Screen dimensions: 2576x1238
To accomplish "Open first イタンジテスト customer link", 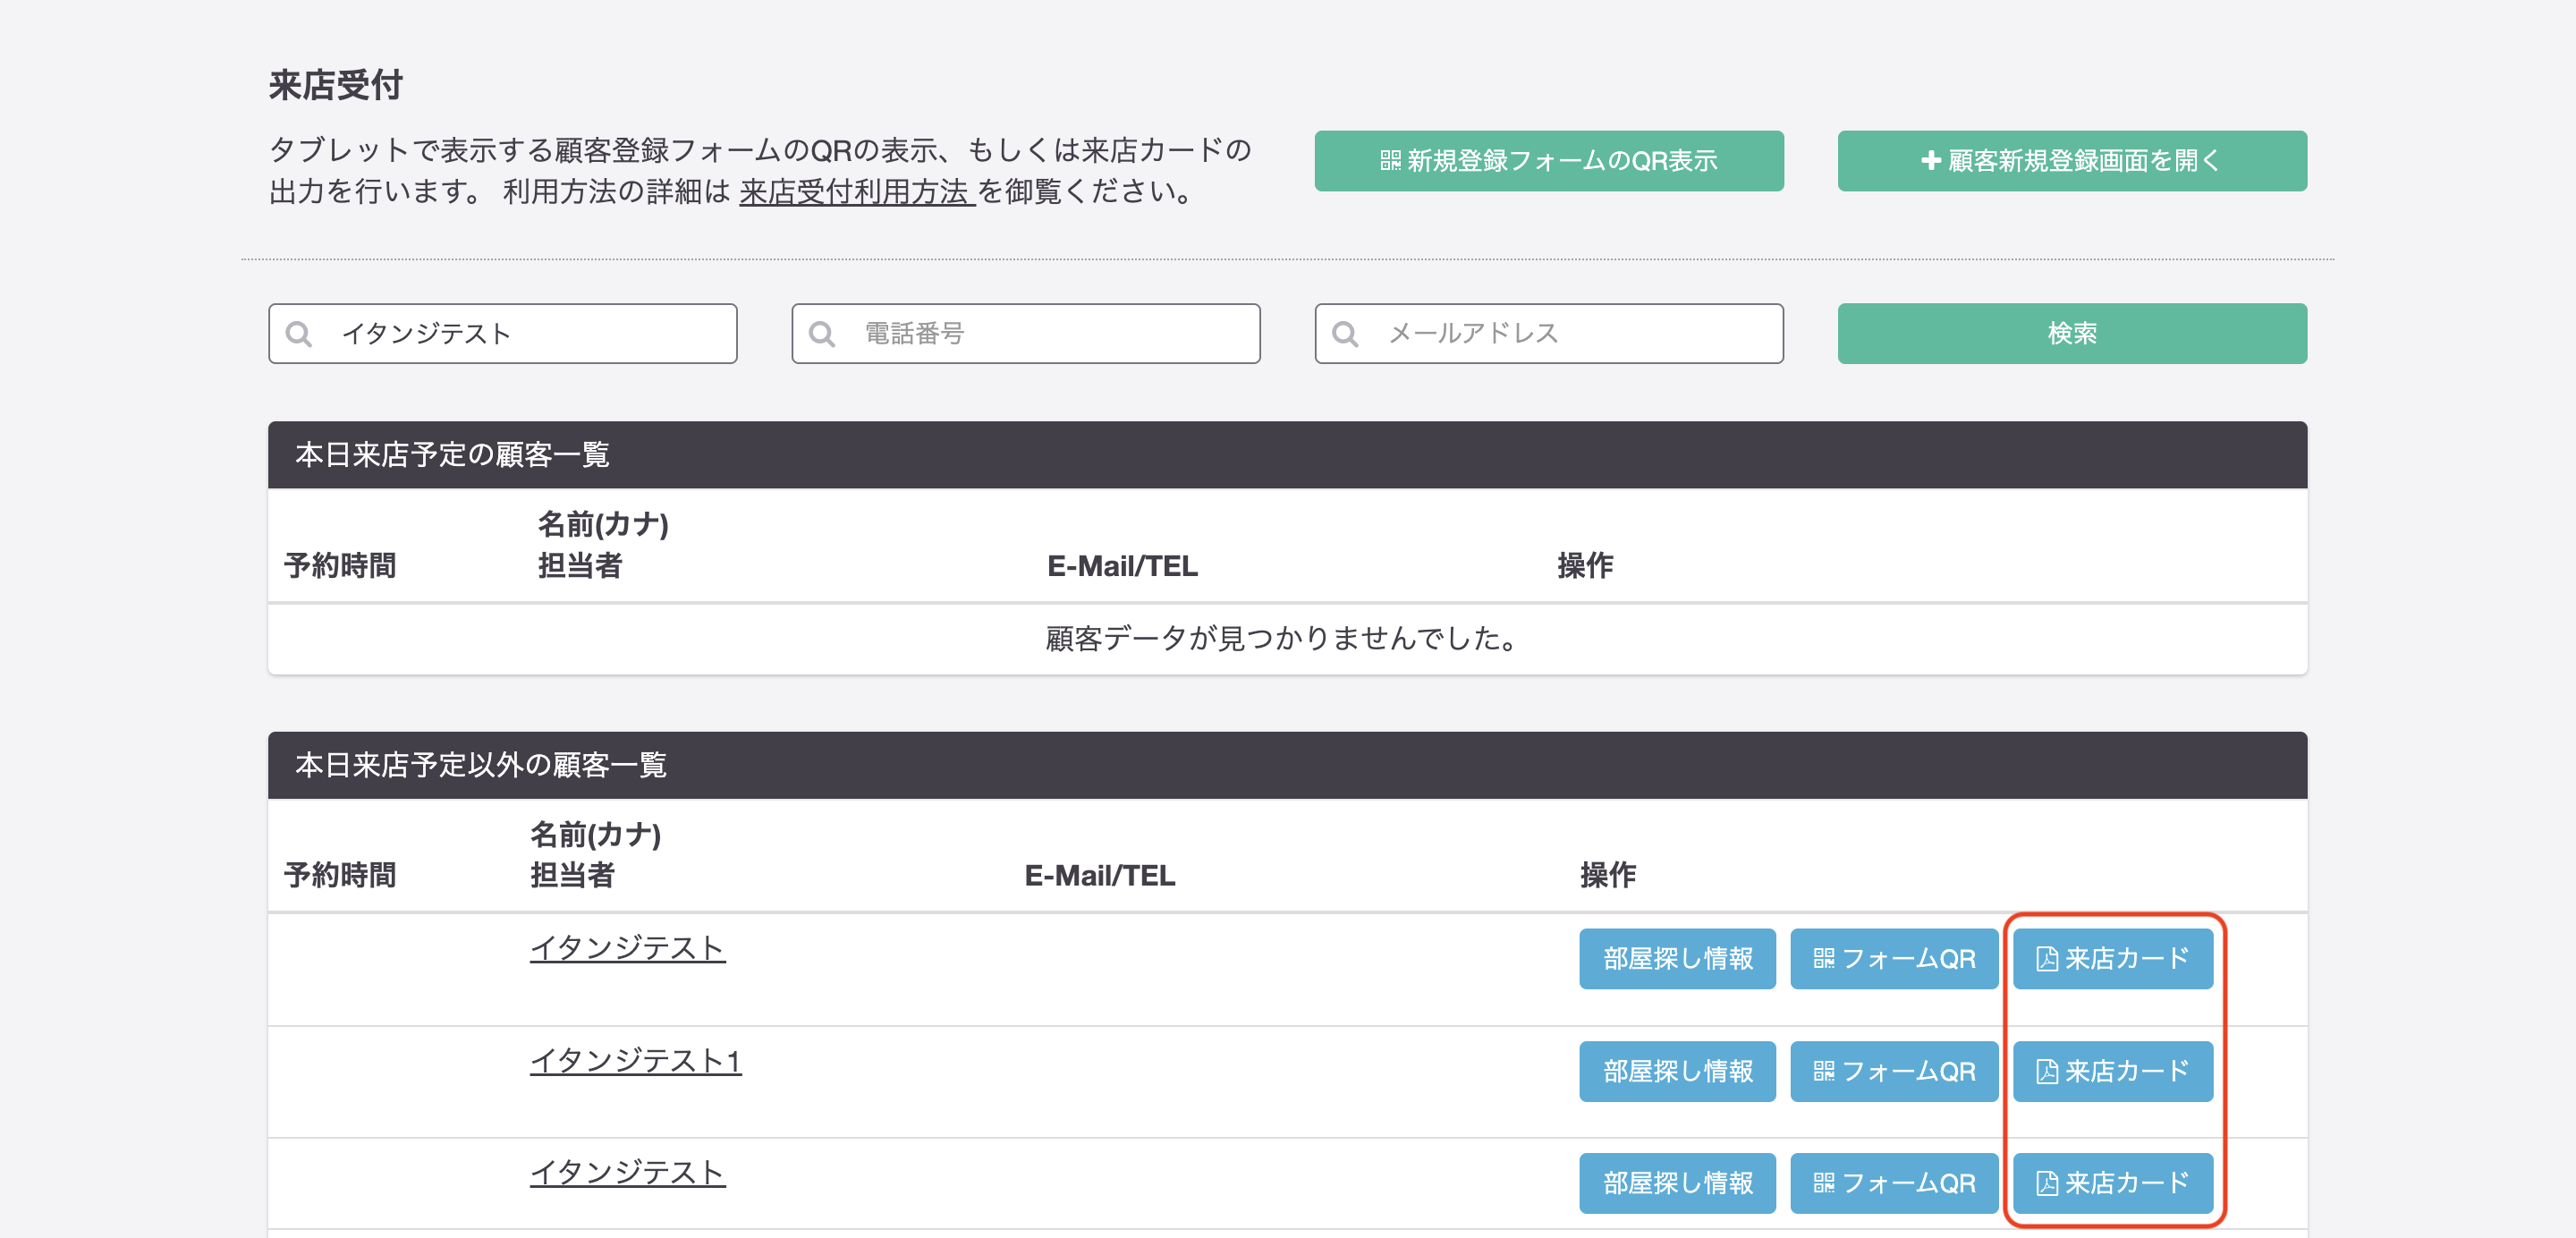I will click(x=627, y=947).
